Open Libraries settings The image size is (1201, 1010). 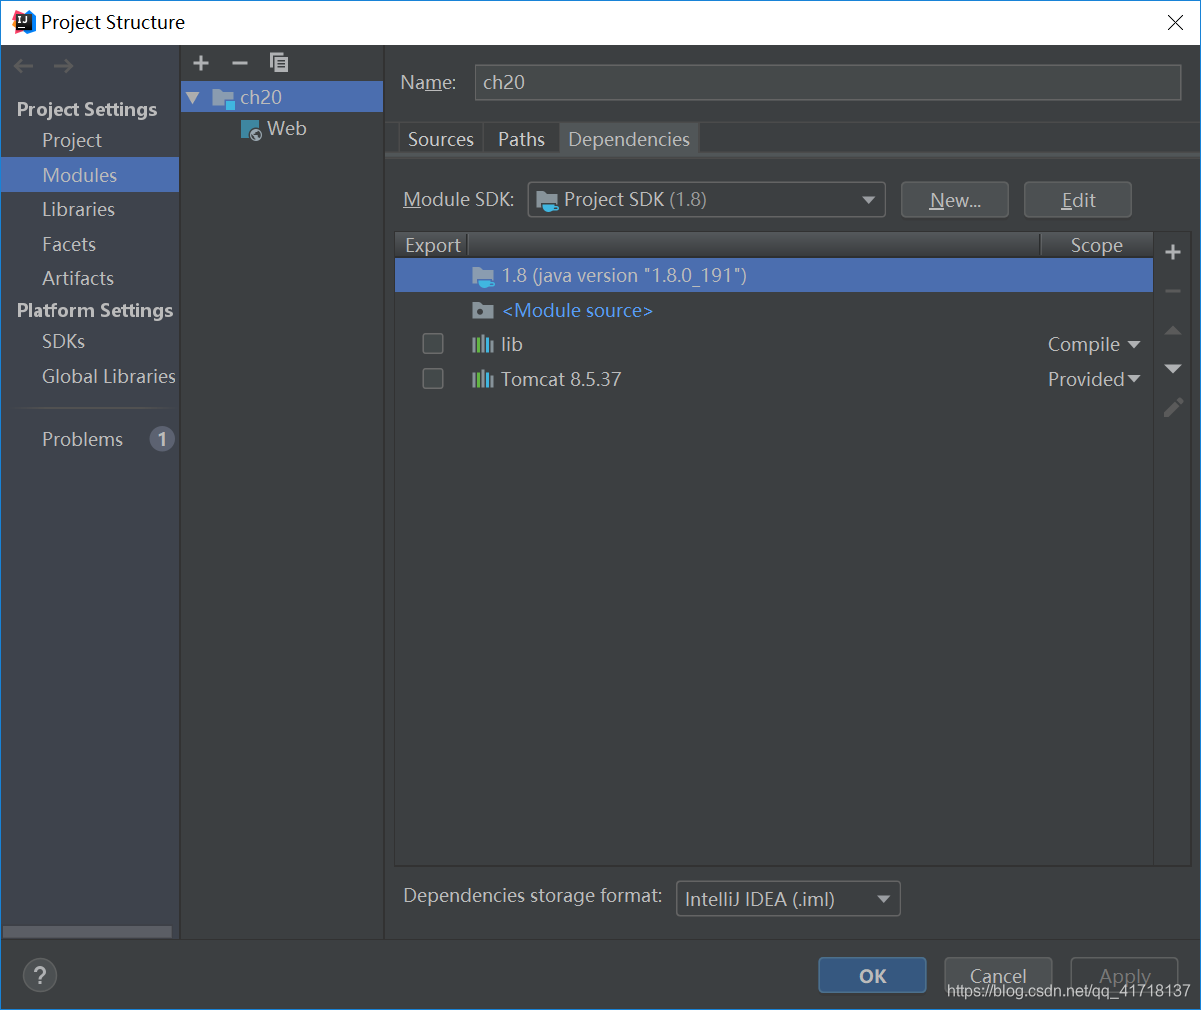[x=78, y=209]
